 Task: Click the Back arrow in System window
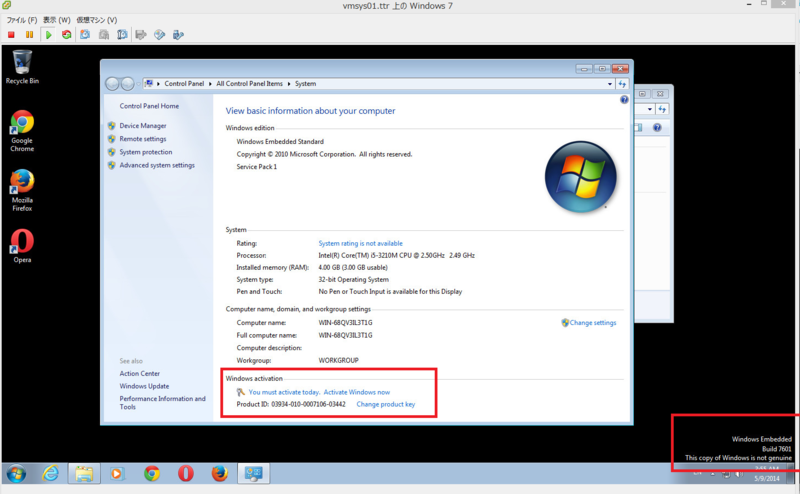click(112, 84)
